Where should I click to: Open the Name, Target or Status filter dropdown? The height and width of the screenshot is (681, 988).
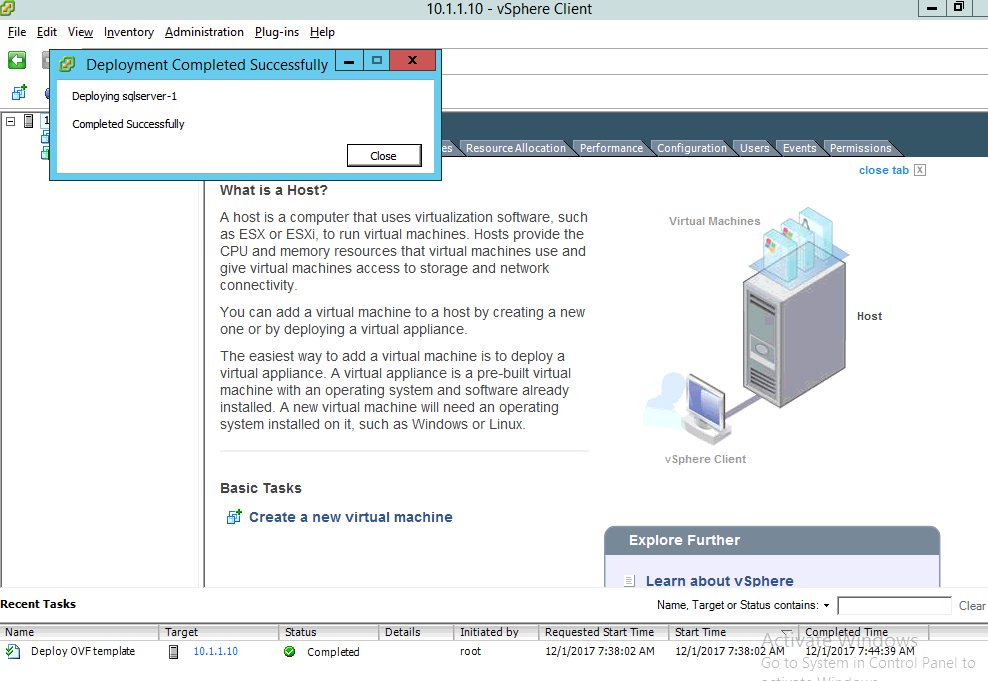click(x=826, y=605)
